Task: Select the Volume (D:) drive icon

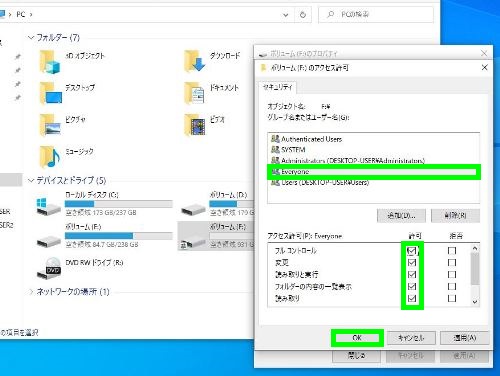Action: 193,210
